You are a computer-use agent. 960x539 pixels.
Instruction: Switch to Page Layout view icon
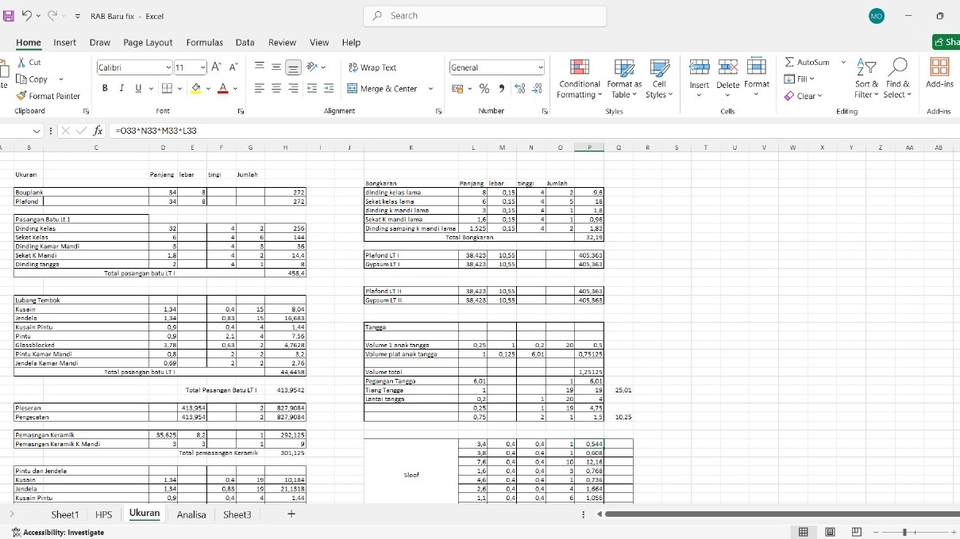click(830, 532)
